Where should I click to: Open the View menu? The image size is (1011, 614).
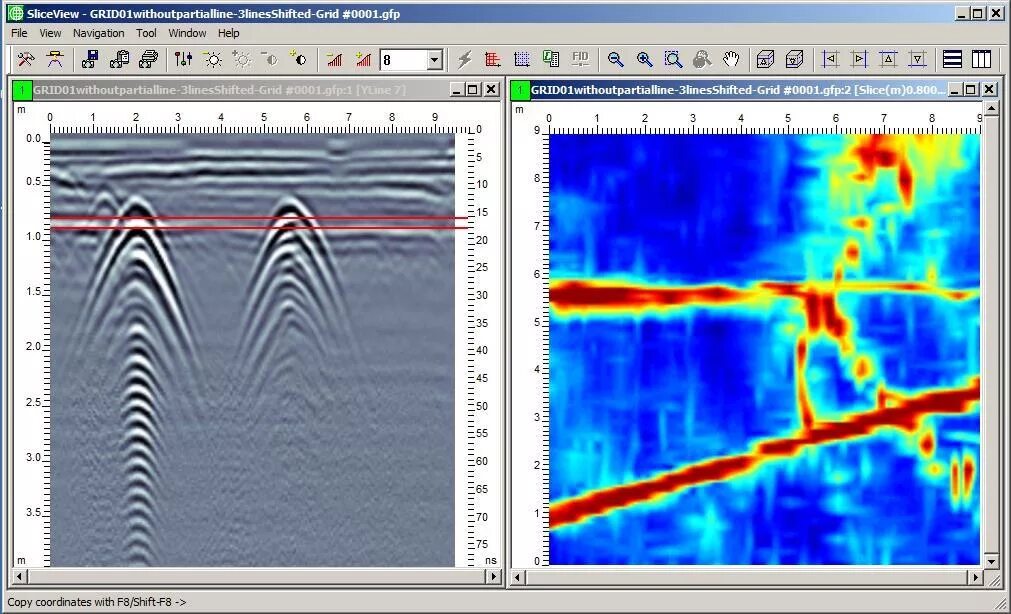50,33
